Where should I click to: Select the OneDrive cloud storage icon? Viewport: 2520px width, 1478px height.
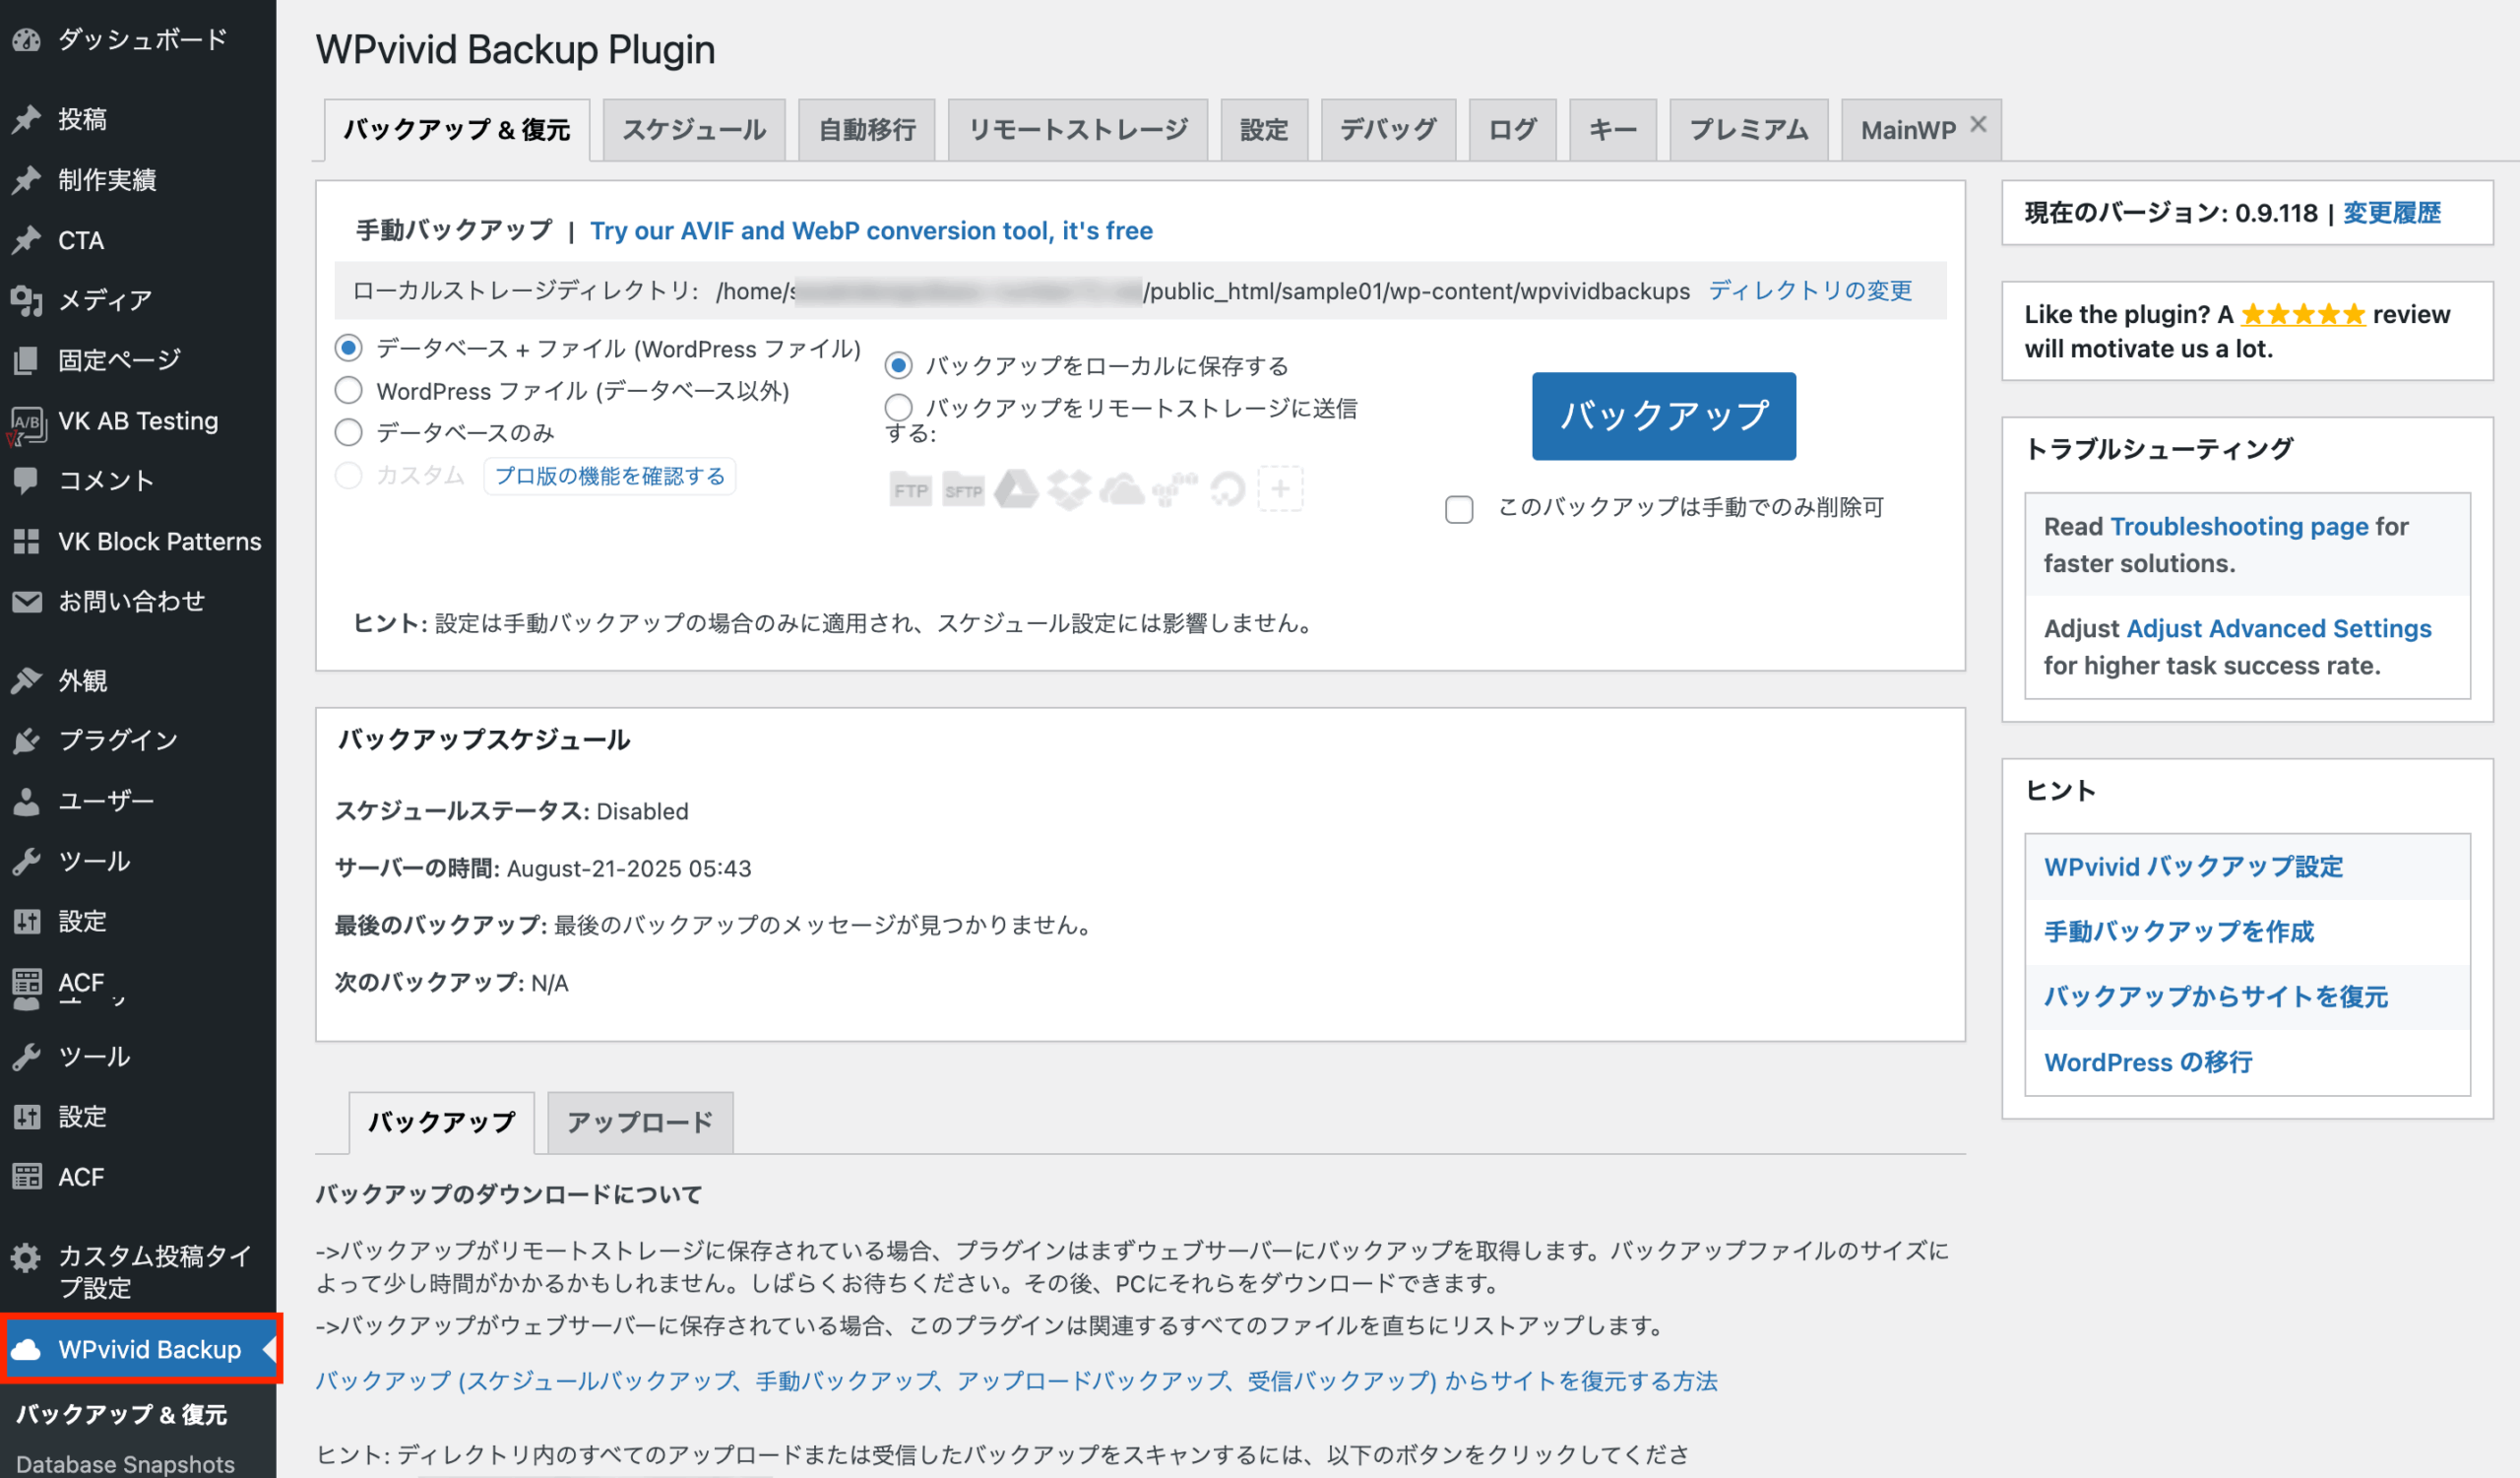(x=1122, y=489)
